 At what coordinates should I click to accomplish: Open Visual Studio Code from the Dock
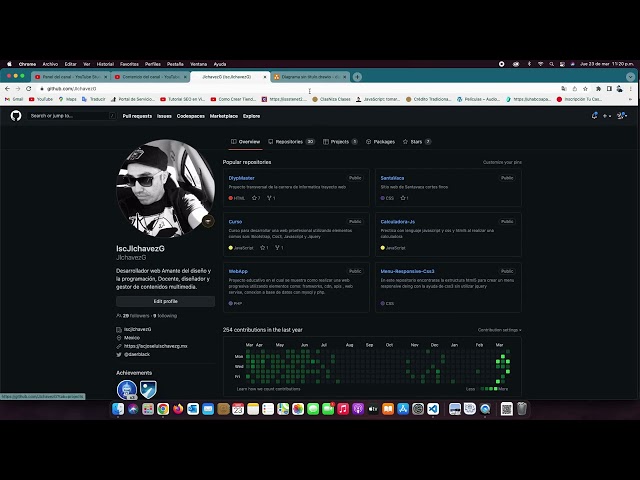coord(433,409)
